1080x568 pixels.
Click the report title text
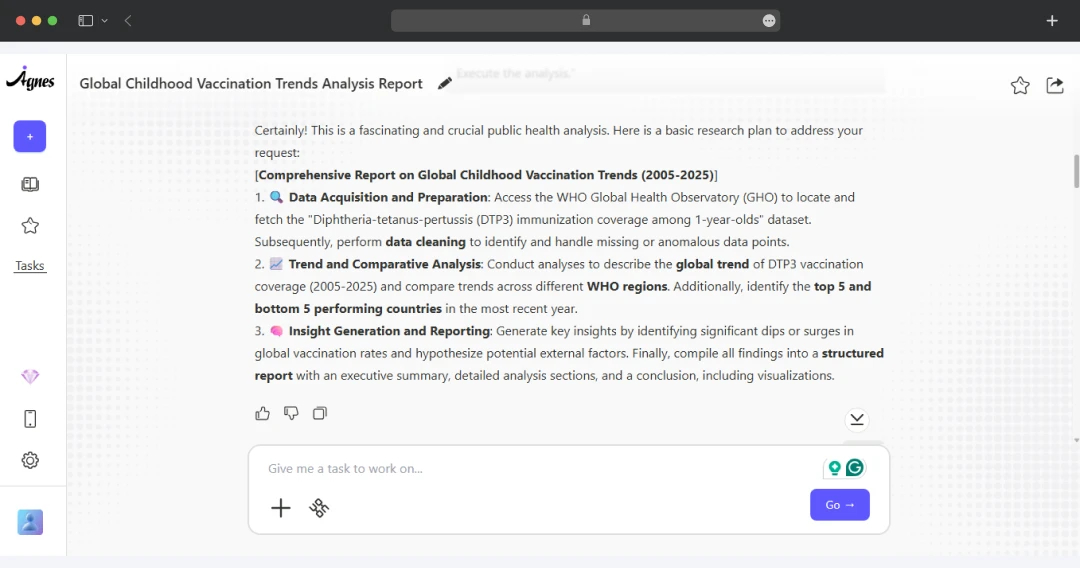(251, 83)
